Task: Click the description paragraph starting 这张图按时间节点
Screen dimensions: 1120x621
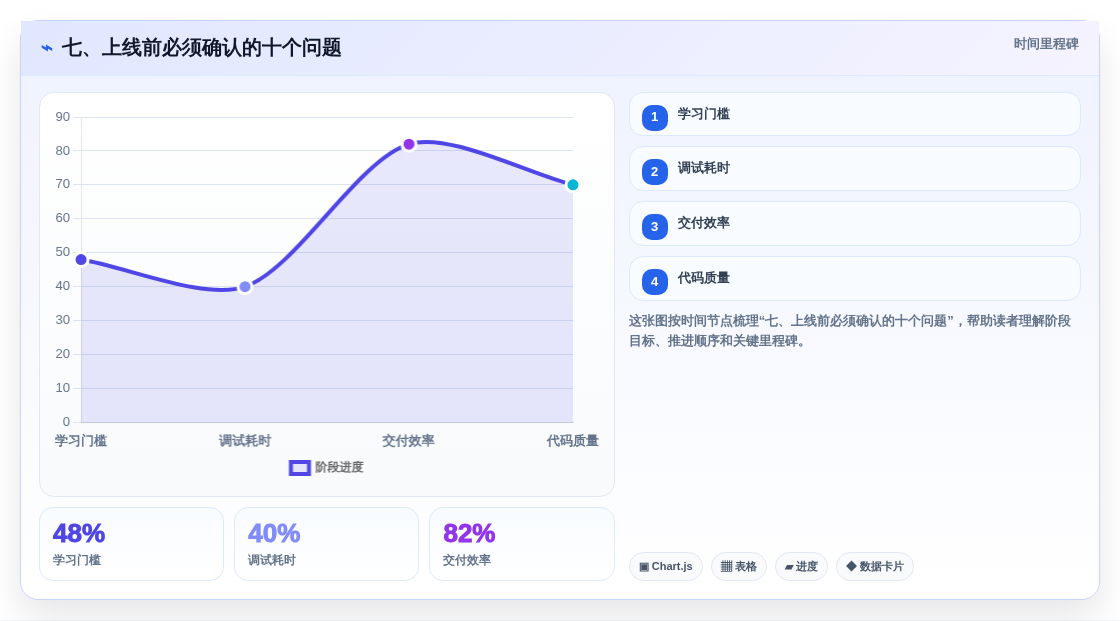Action: (850, 331)
